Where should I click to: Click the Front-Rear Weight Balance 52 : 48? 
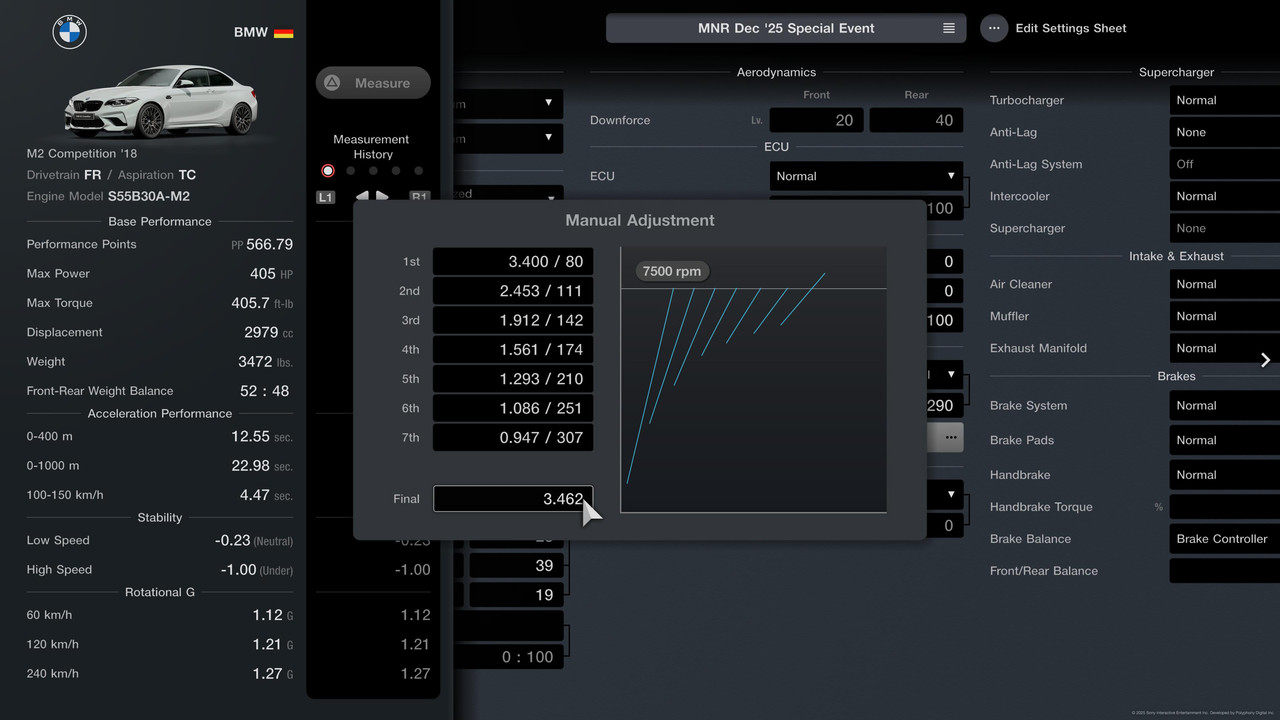265,391
